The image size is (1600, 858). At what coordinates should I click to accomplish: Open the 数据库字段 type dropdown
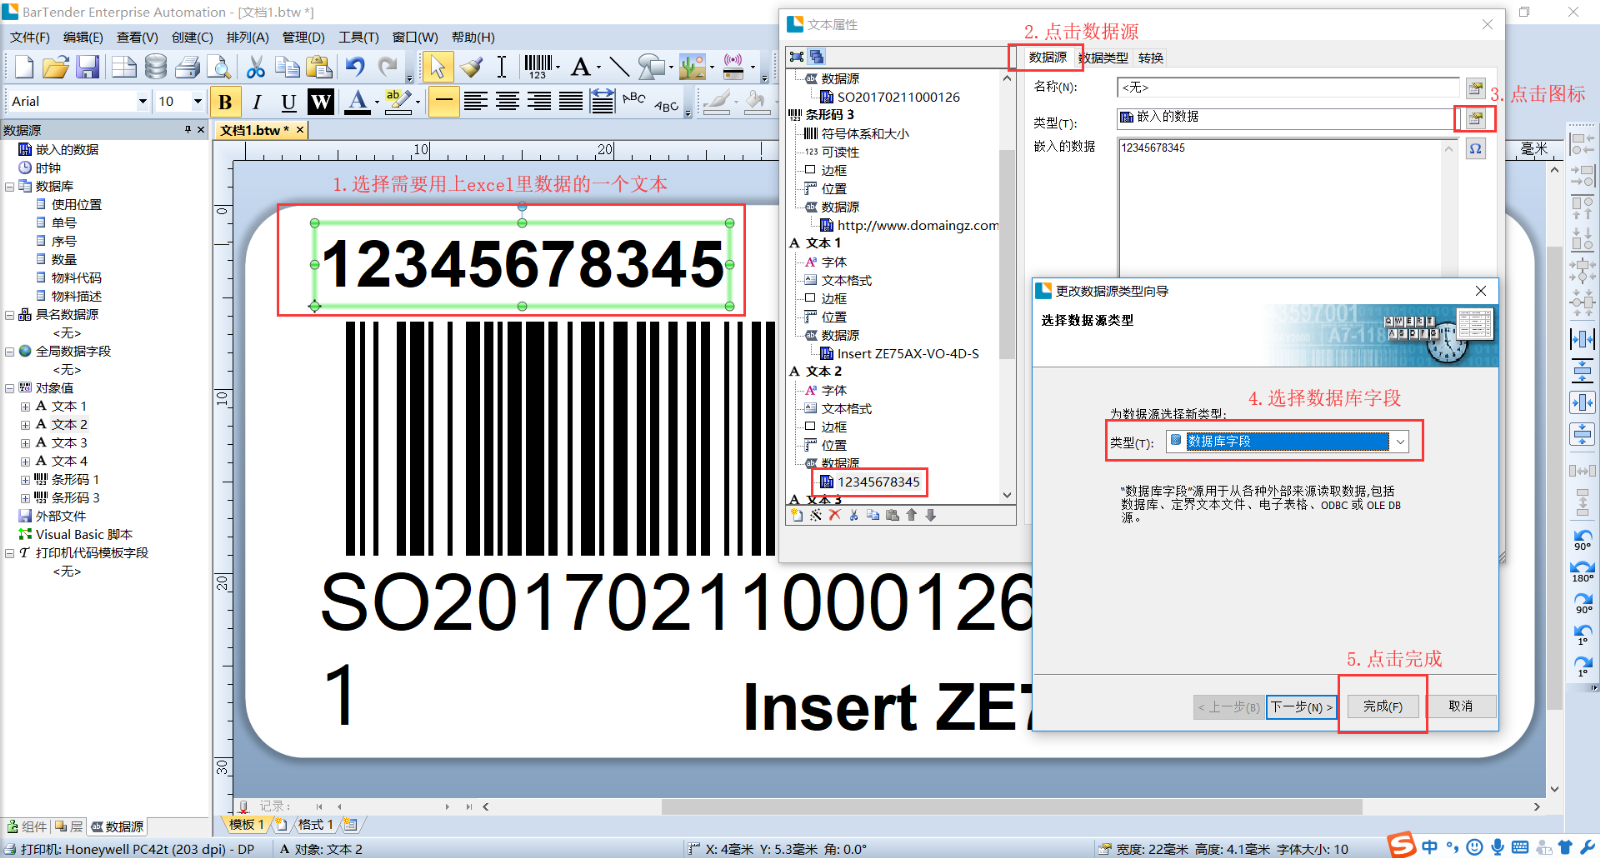point(1400,442)
